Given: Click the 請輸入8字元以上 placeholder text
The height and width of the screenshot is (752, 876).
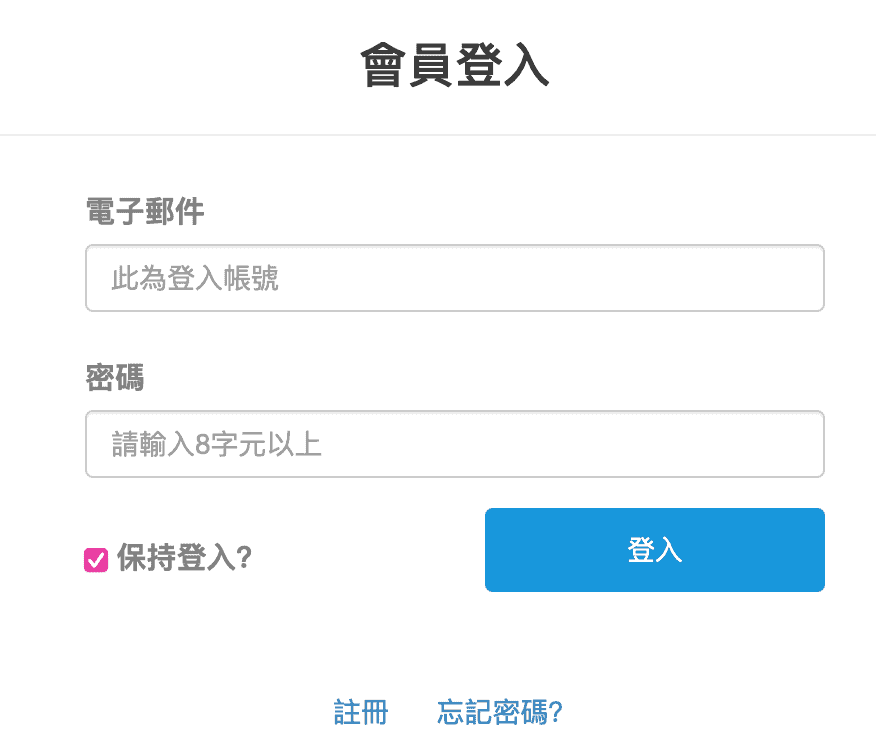Looking at the screenshot, I should point(216,444).
